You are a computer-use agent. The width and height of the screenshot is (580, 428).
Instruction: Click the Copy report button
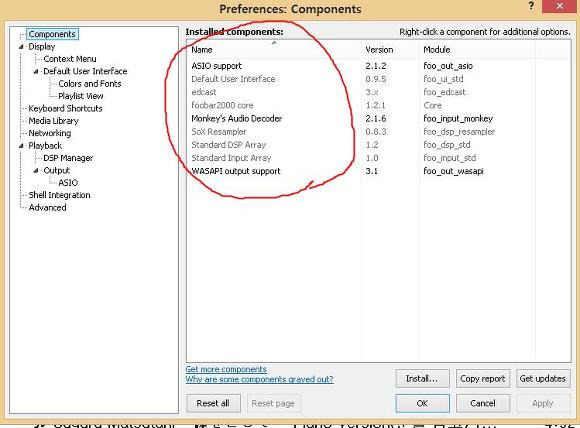[x=483, y=378]
